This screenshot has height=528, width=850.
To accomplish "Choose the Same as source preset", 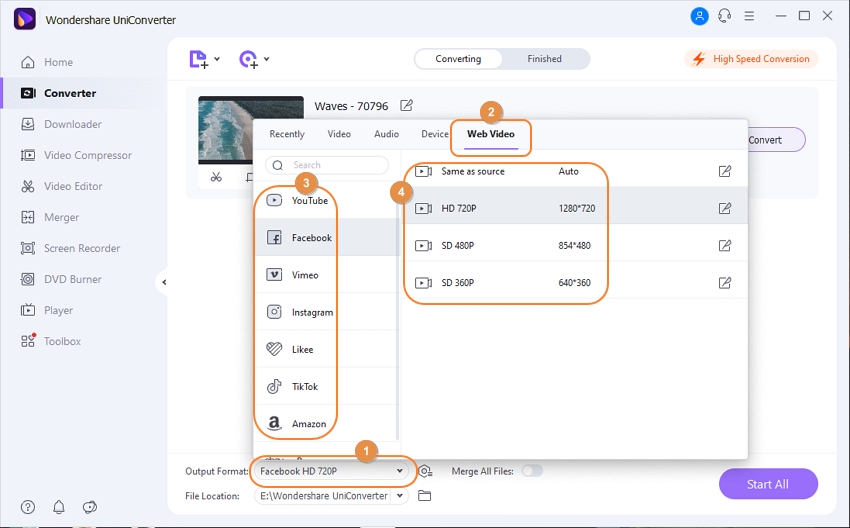I will pos(575,171).
